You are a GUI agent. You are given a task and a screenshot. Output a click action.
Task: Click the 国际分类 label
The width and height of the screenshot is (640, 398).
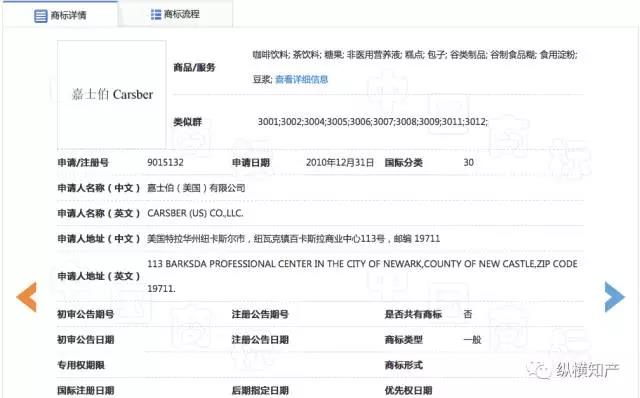[403, 162]
